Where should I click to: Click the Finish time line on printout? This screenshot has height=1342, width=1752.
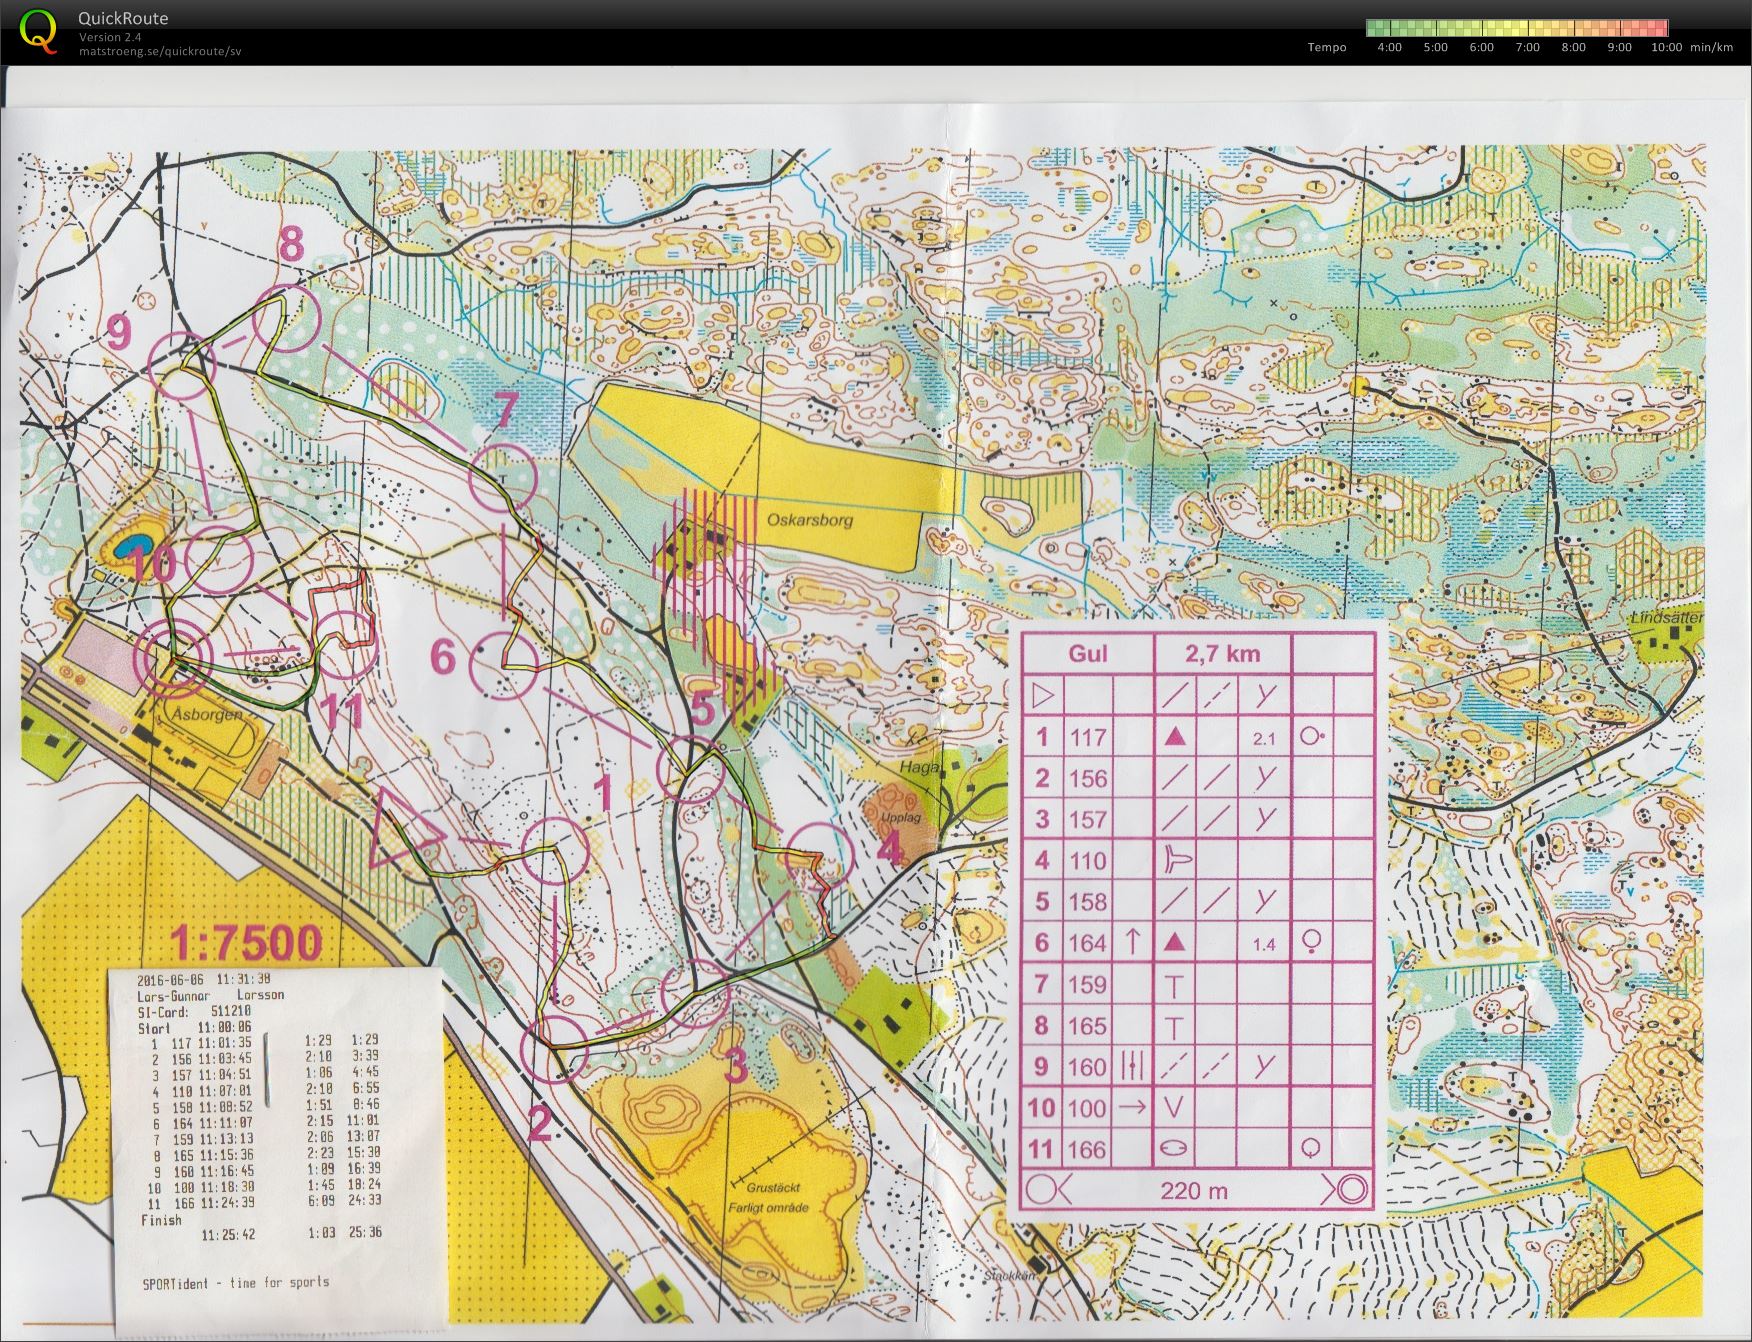click(260, 1227)
